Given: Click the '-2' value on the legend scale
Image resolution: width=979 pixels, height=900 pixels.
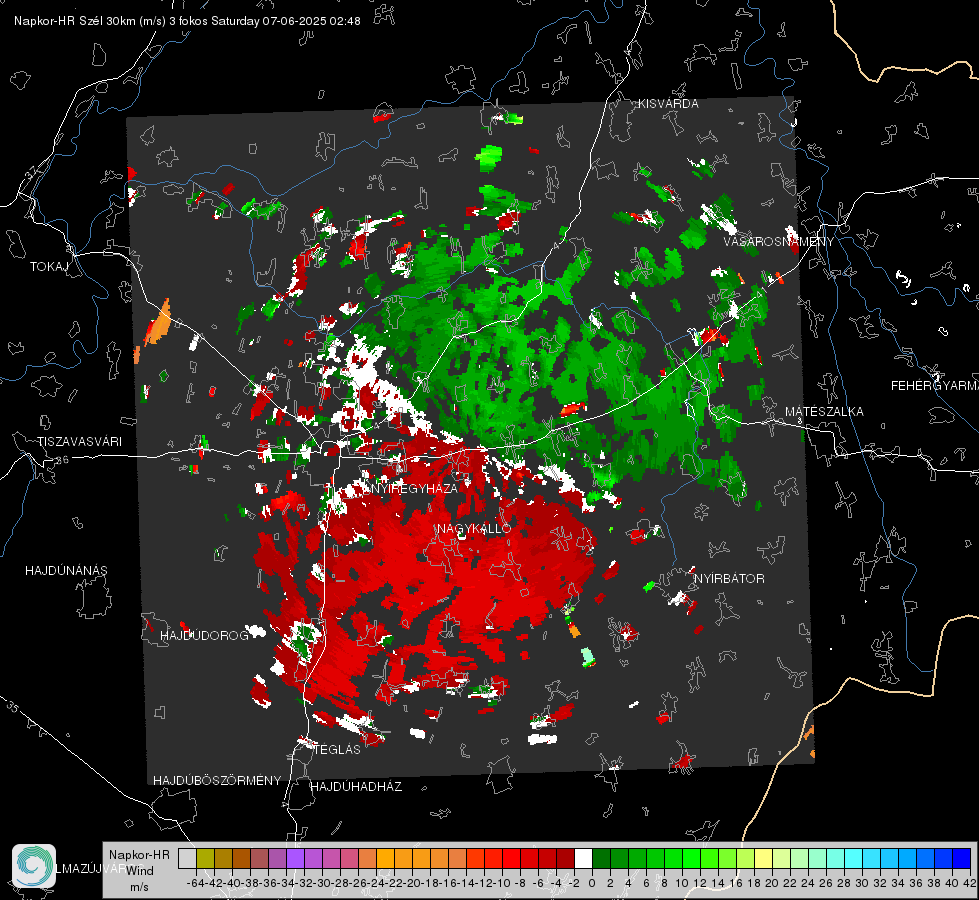Looking at the screenshot, I should point(574,883).
